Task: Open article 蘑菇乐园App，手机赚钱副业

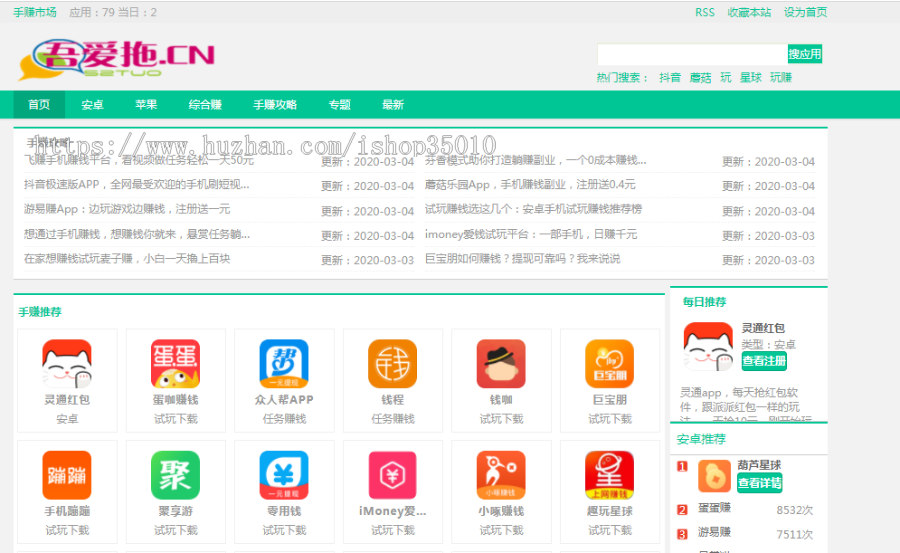Action: [x=530, y=185]
